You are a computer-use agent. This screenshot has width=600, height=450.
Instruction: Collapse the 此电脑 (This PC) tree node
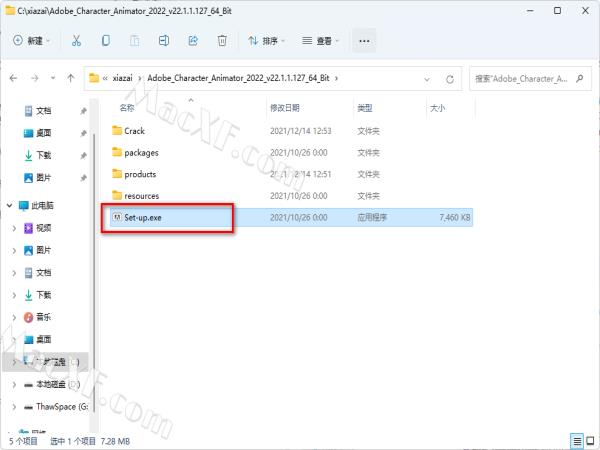click(x=9, y=205)
